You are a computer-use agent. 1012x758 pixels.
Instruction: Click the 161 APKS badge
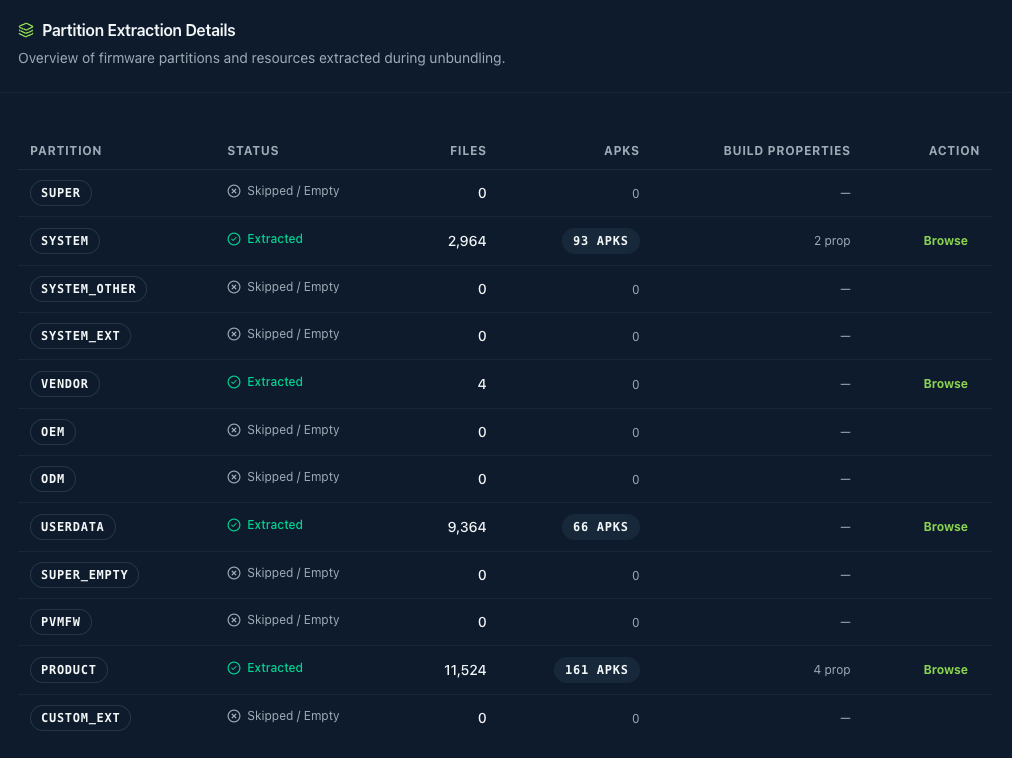point(596,670)
